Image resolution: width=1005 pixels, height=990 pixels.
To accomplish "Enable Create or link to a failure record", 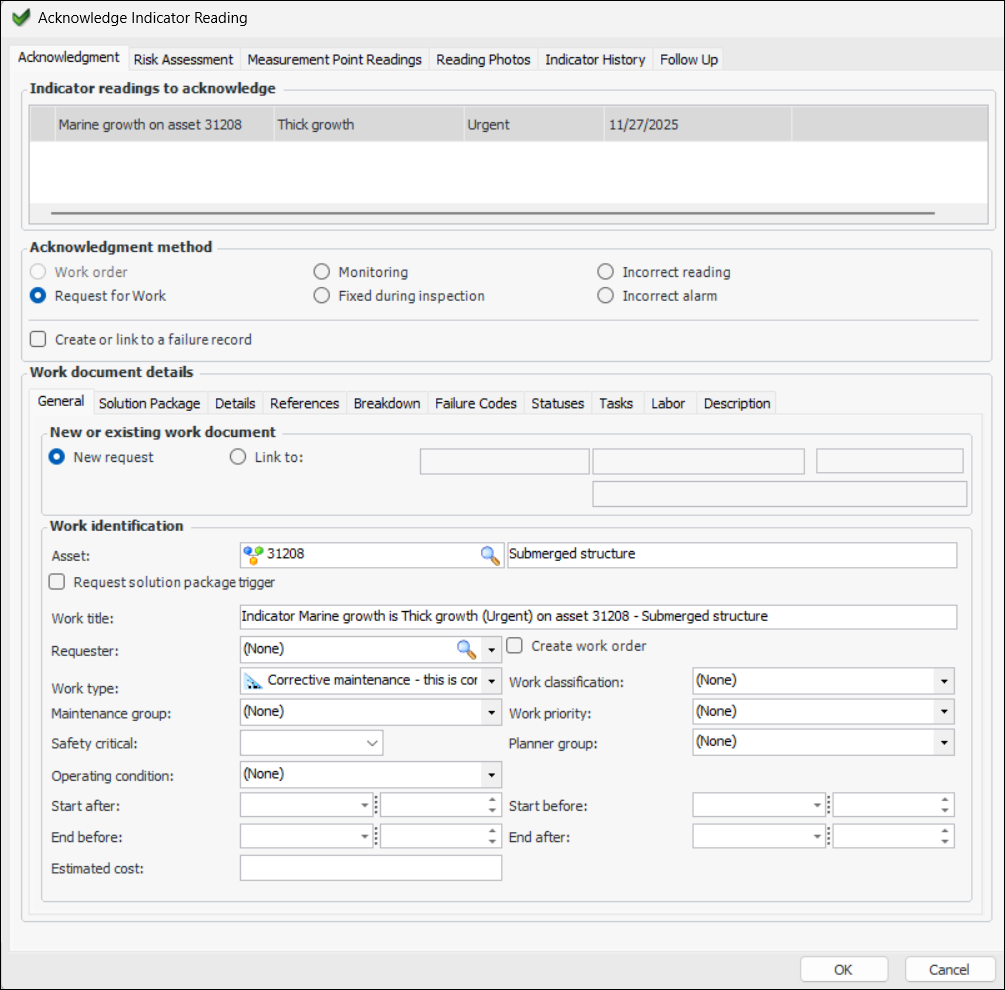I will click(39, 339).
